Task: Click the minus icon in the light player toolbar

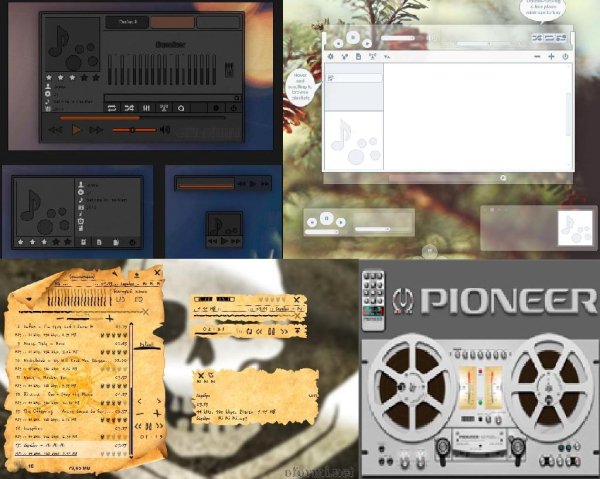Action: pos(537,57)
